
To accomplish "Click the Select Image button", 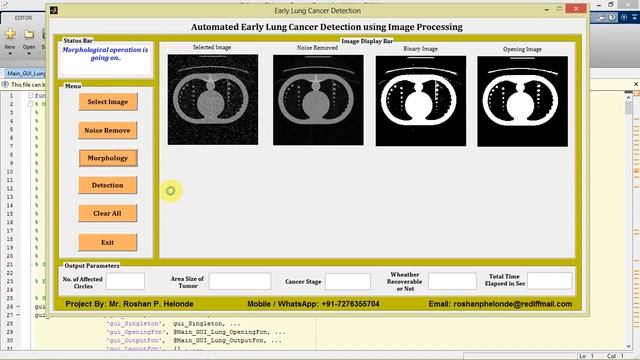I will [108, 102].
